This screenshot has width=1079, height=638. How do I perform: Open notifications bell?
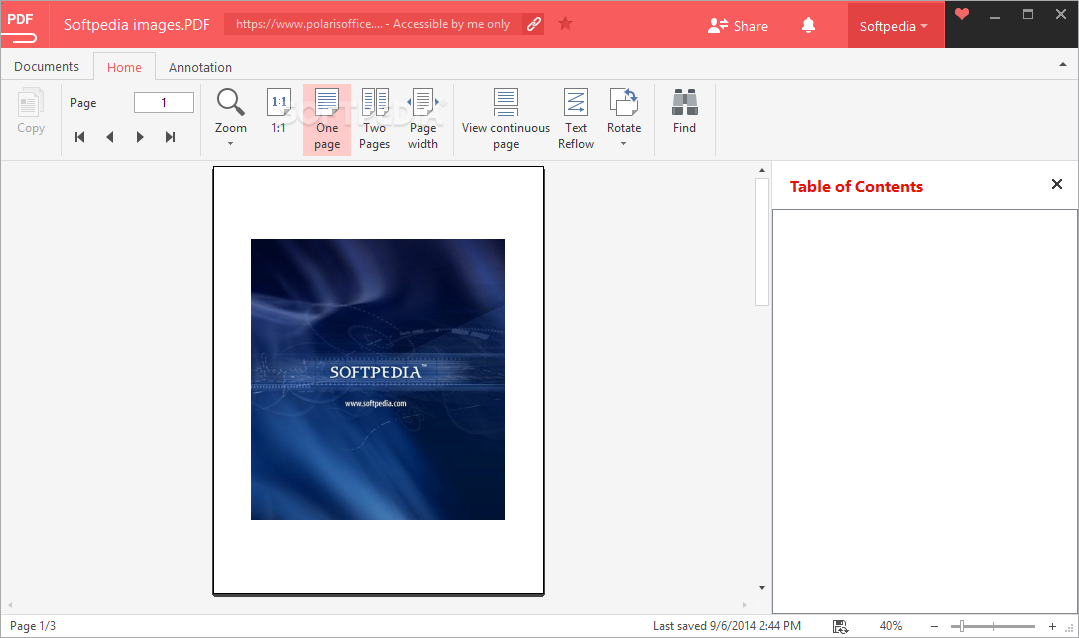pos(809,25)
